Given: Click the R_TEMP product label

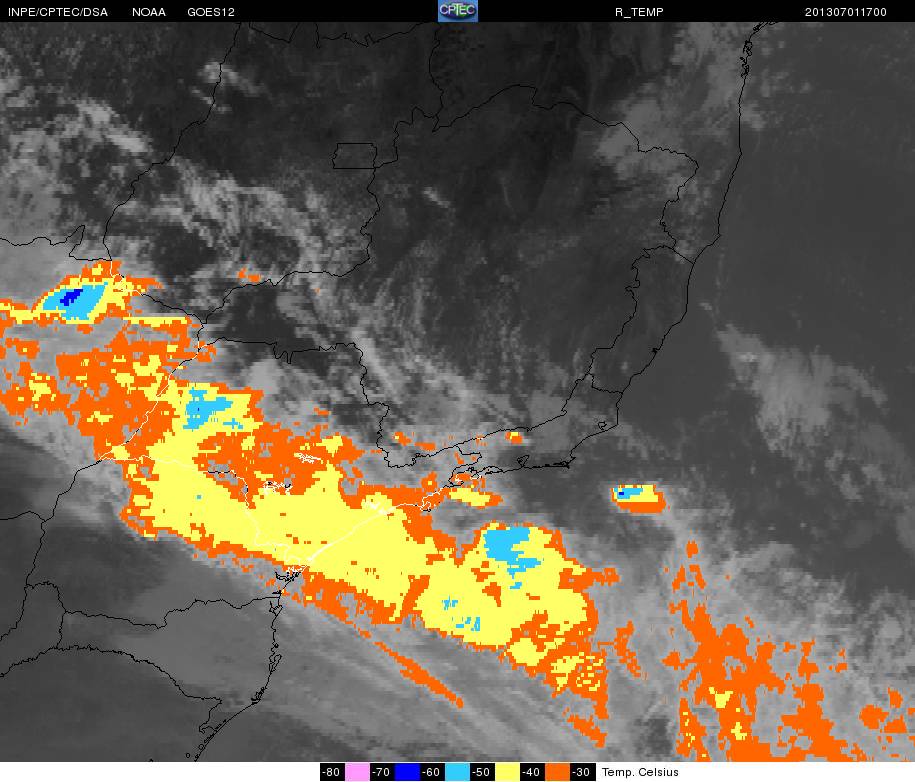Looking at the screenshot, I should (x=639, y=12).
